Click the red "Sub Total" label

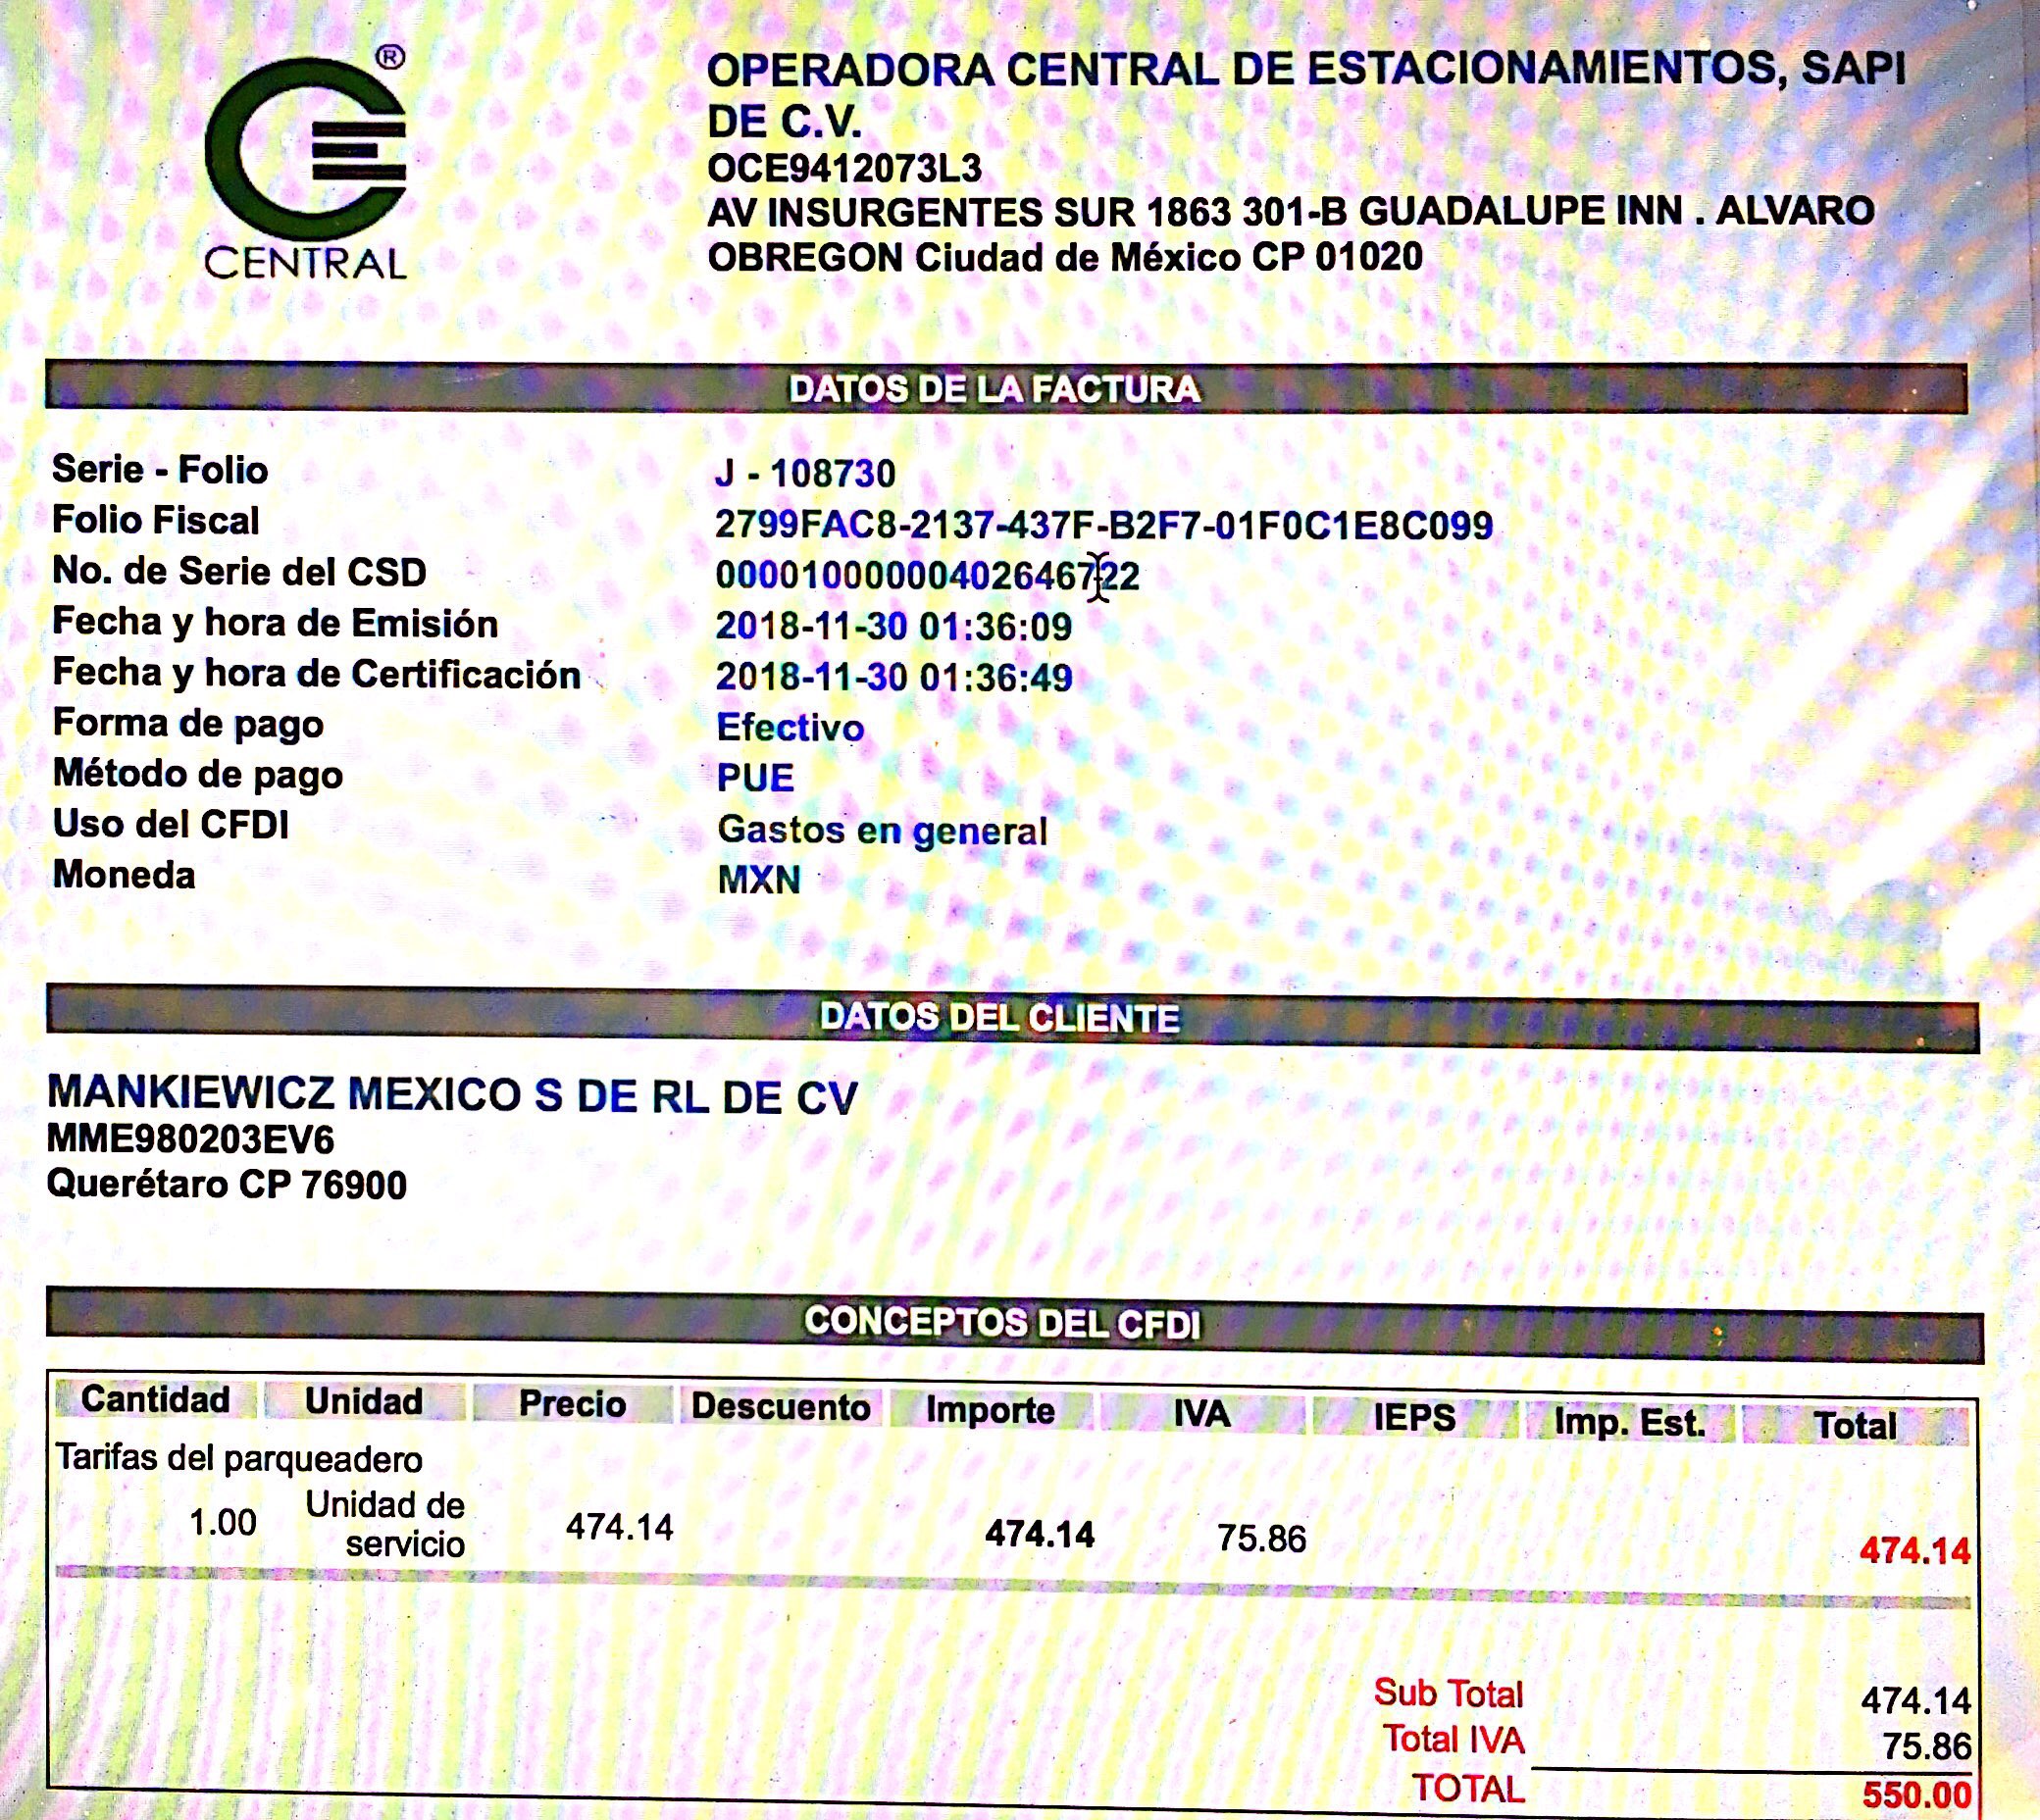(x=1448, y=1693)
